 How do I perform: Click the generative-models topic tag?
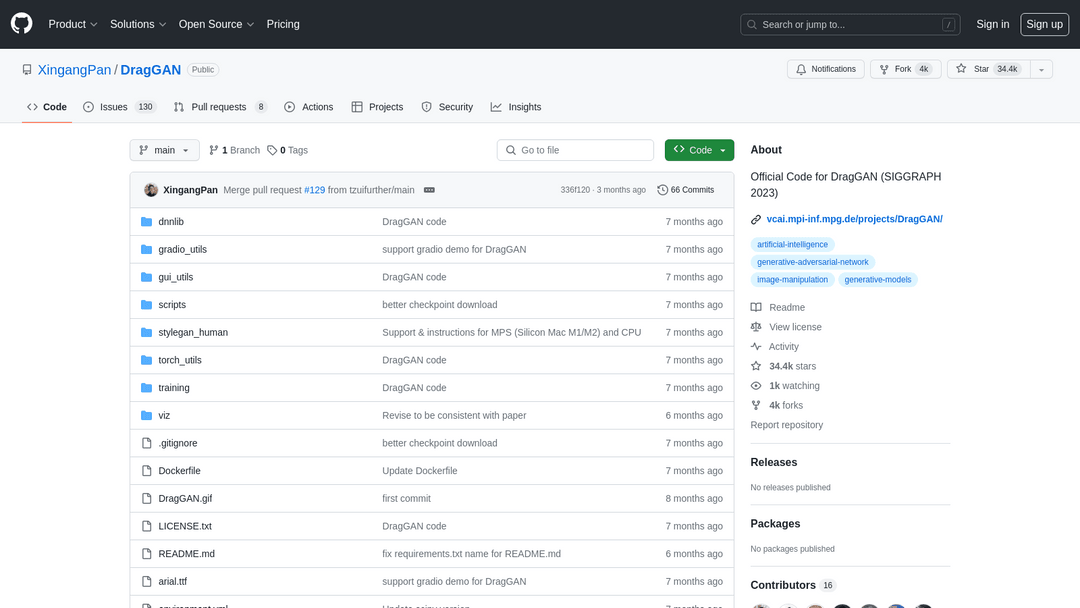coord(878,280)
